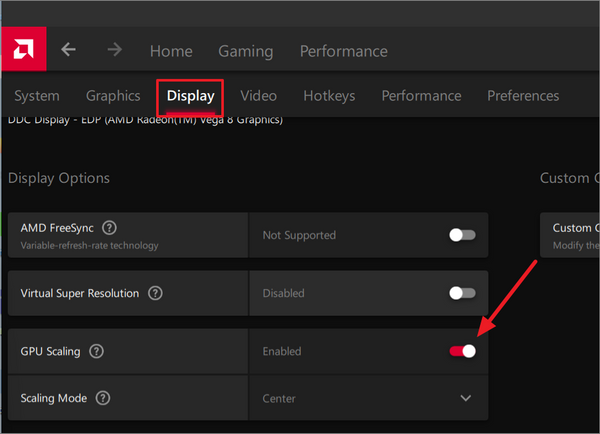Select the Preferences tab
Image resolution: width=600 pixels, height=434 pixels.
pyautogui.click(x=523, y=96)
